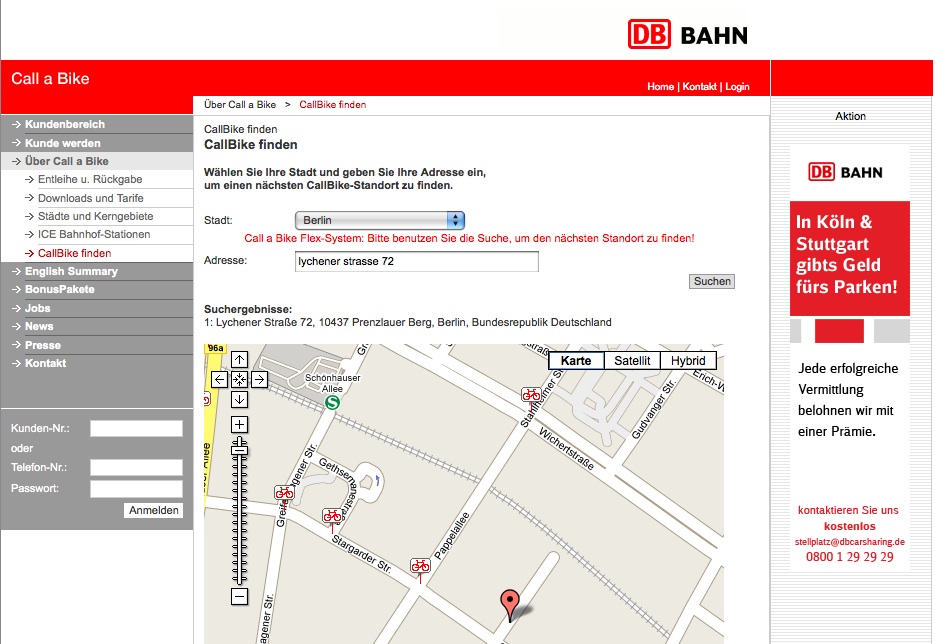Image resolution: width=949 pixels, height=644 pixels.
Task: Pan map down with arrow button
Action: (x=240, y=399)
